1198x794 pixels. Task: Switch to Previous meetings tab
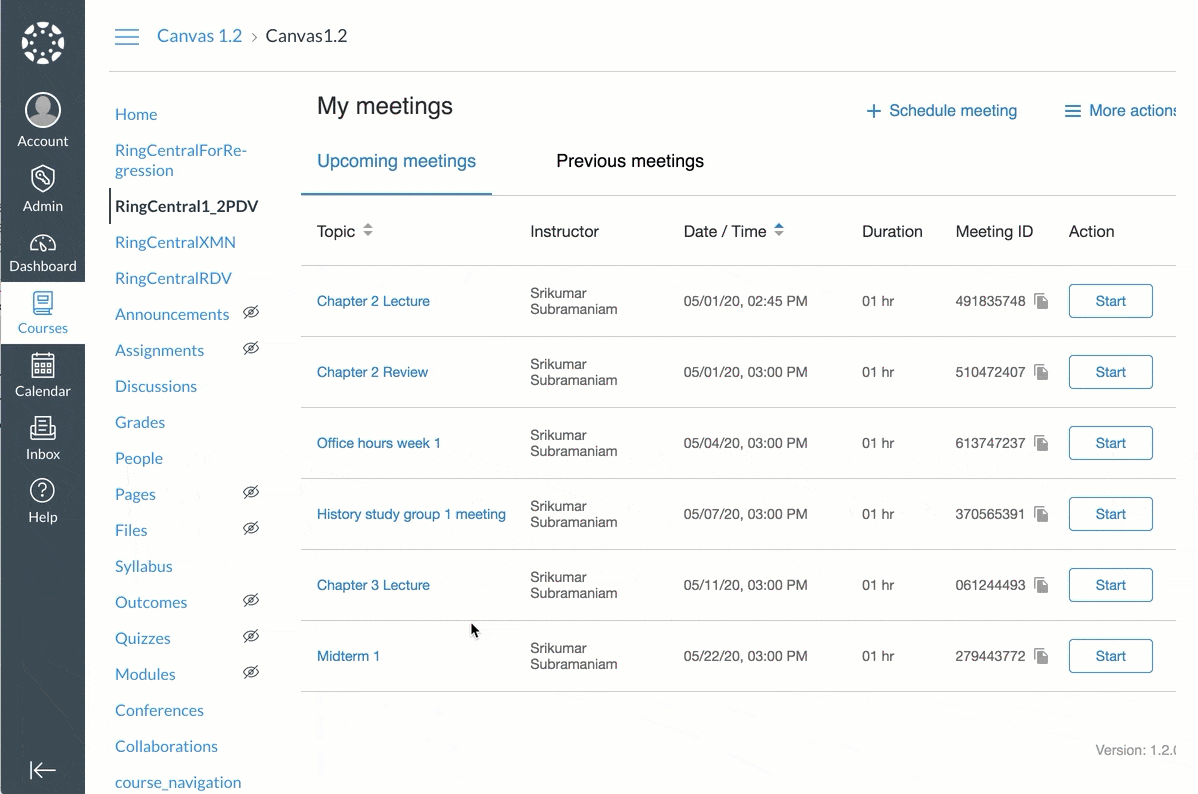pos(630,161)
